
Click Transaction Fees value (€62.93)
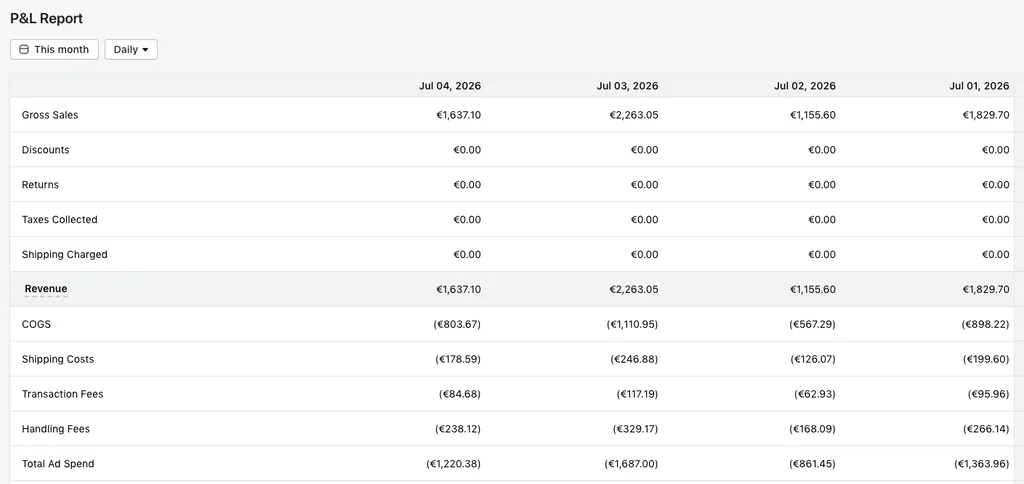pyautogui.click(x=815, y=394)
